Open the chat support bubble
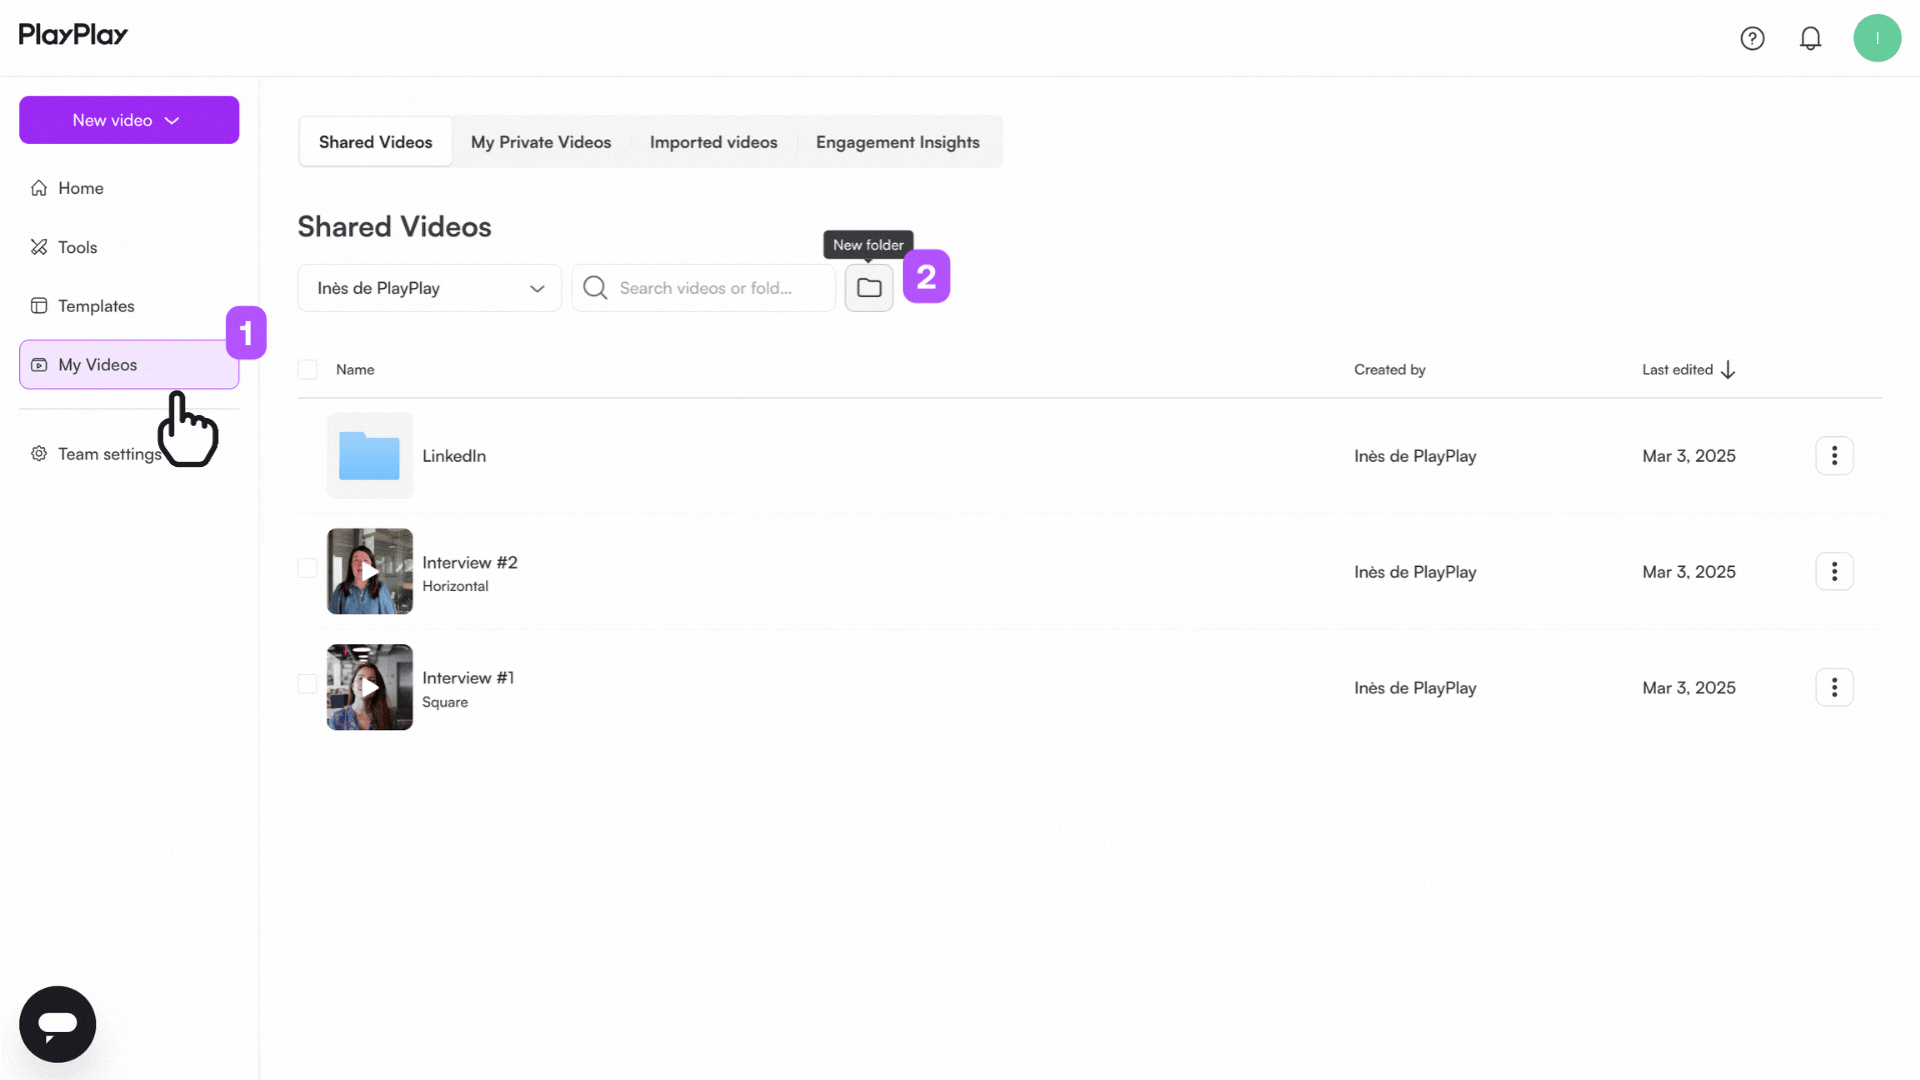Screen dimensions: 1920x1080 [58, 1024]
